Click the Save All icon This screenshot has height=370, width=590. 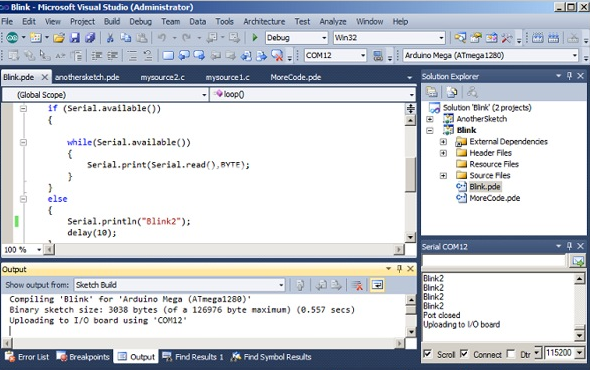90,38
